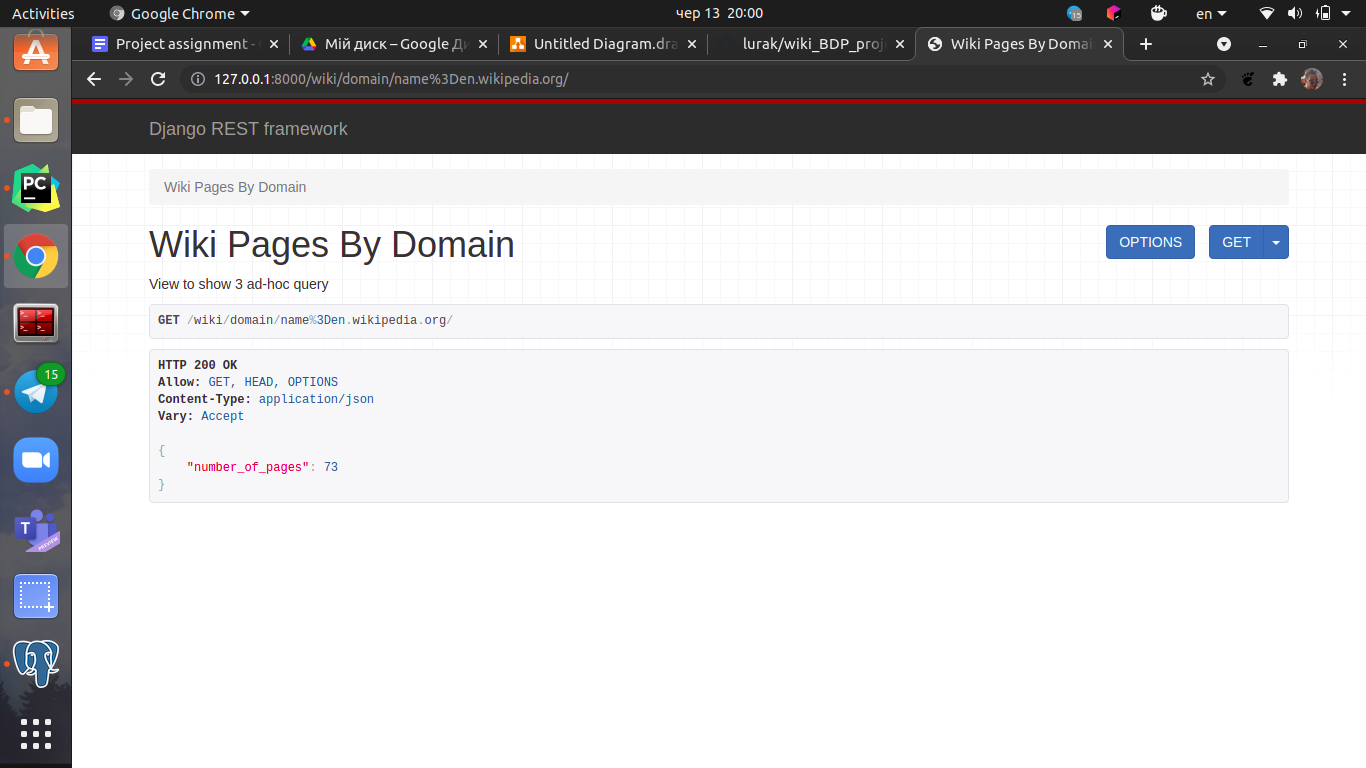Click the extension icon left of puzzle
Viewport: 1366px width, 768px height.
pyautogui.click(x=1248, y=79)
